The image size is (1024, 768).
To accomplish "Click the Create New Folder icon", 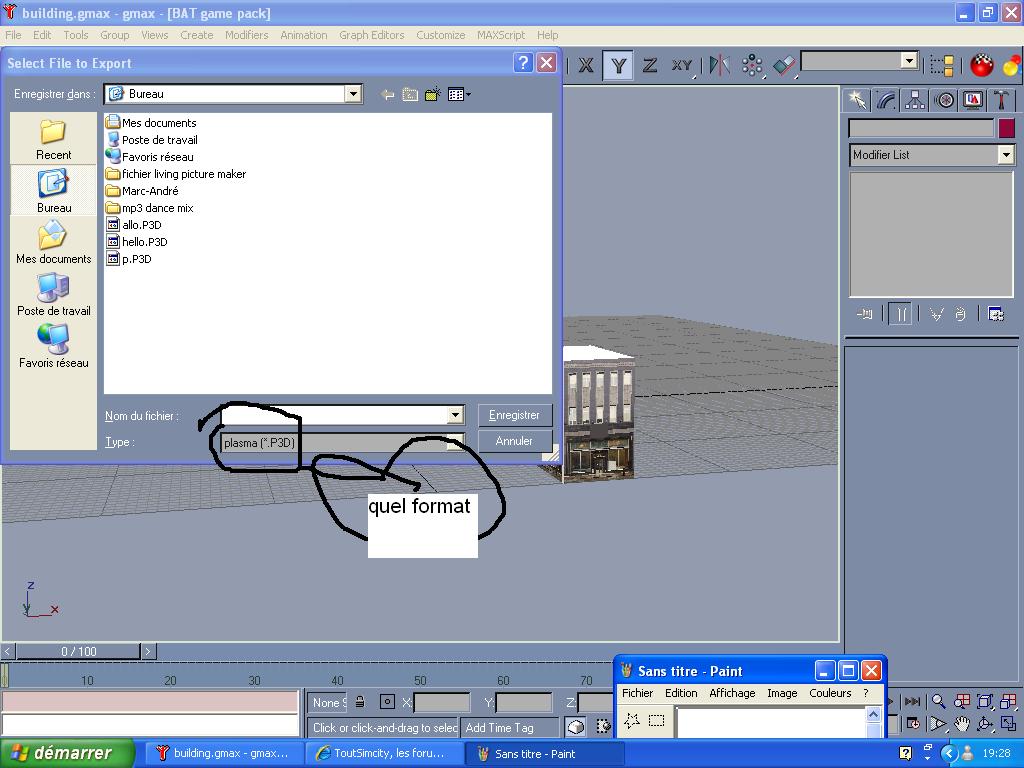I will (432, 94).
